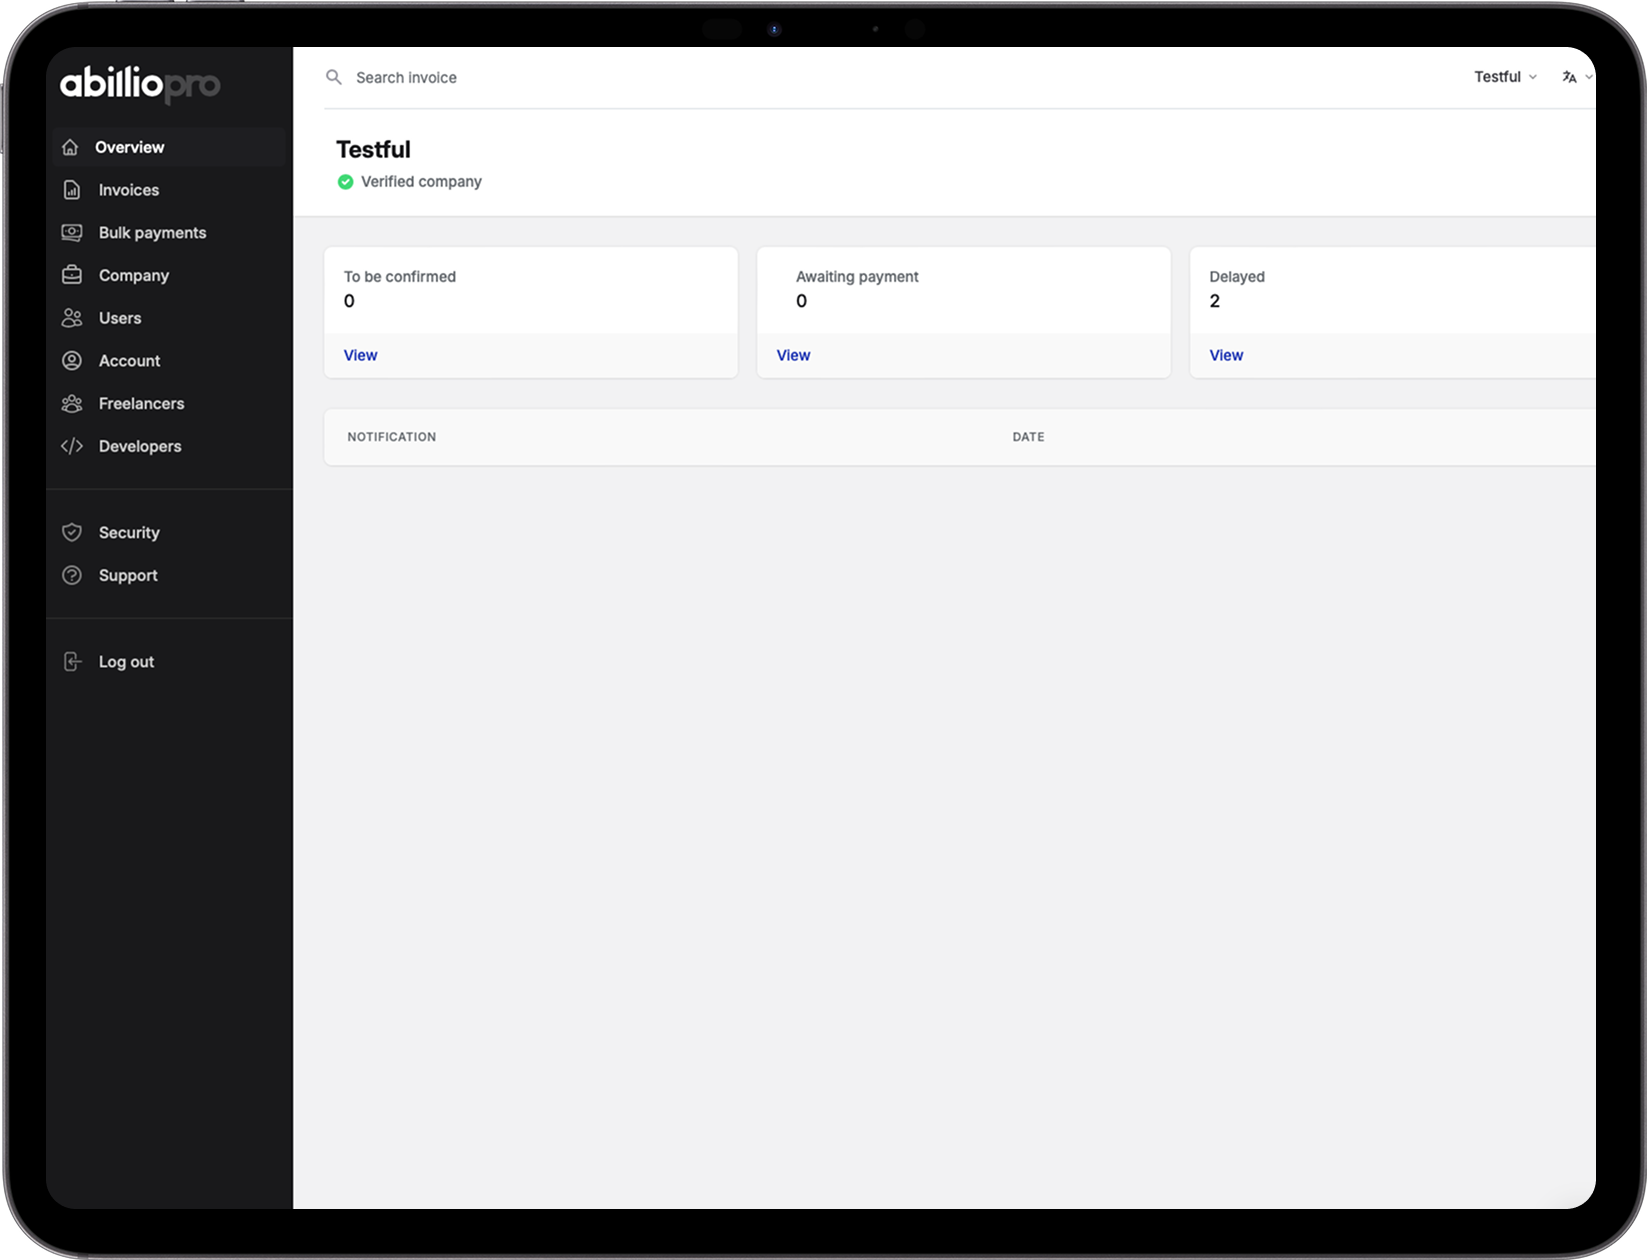Click the magnifier search icon
Screen dimensions: 1648x1260
334,77
